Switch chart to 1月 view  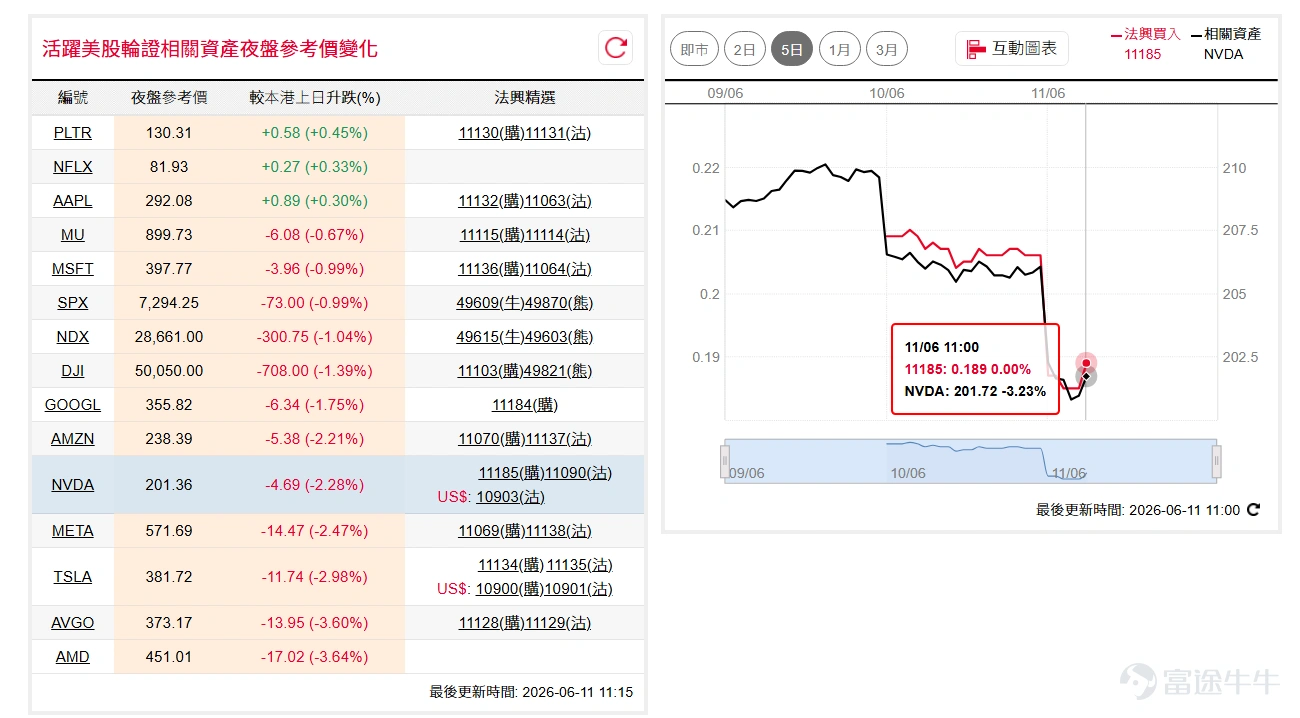click(x=839, y=49)
